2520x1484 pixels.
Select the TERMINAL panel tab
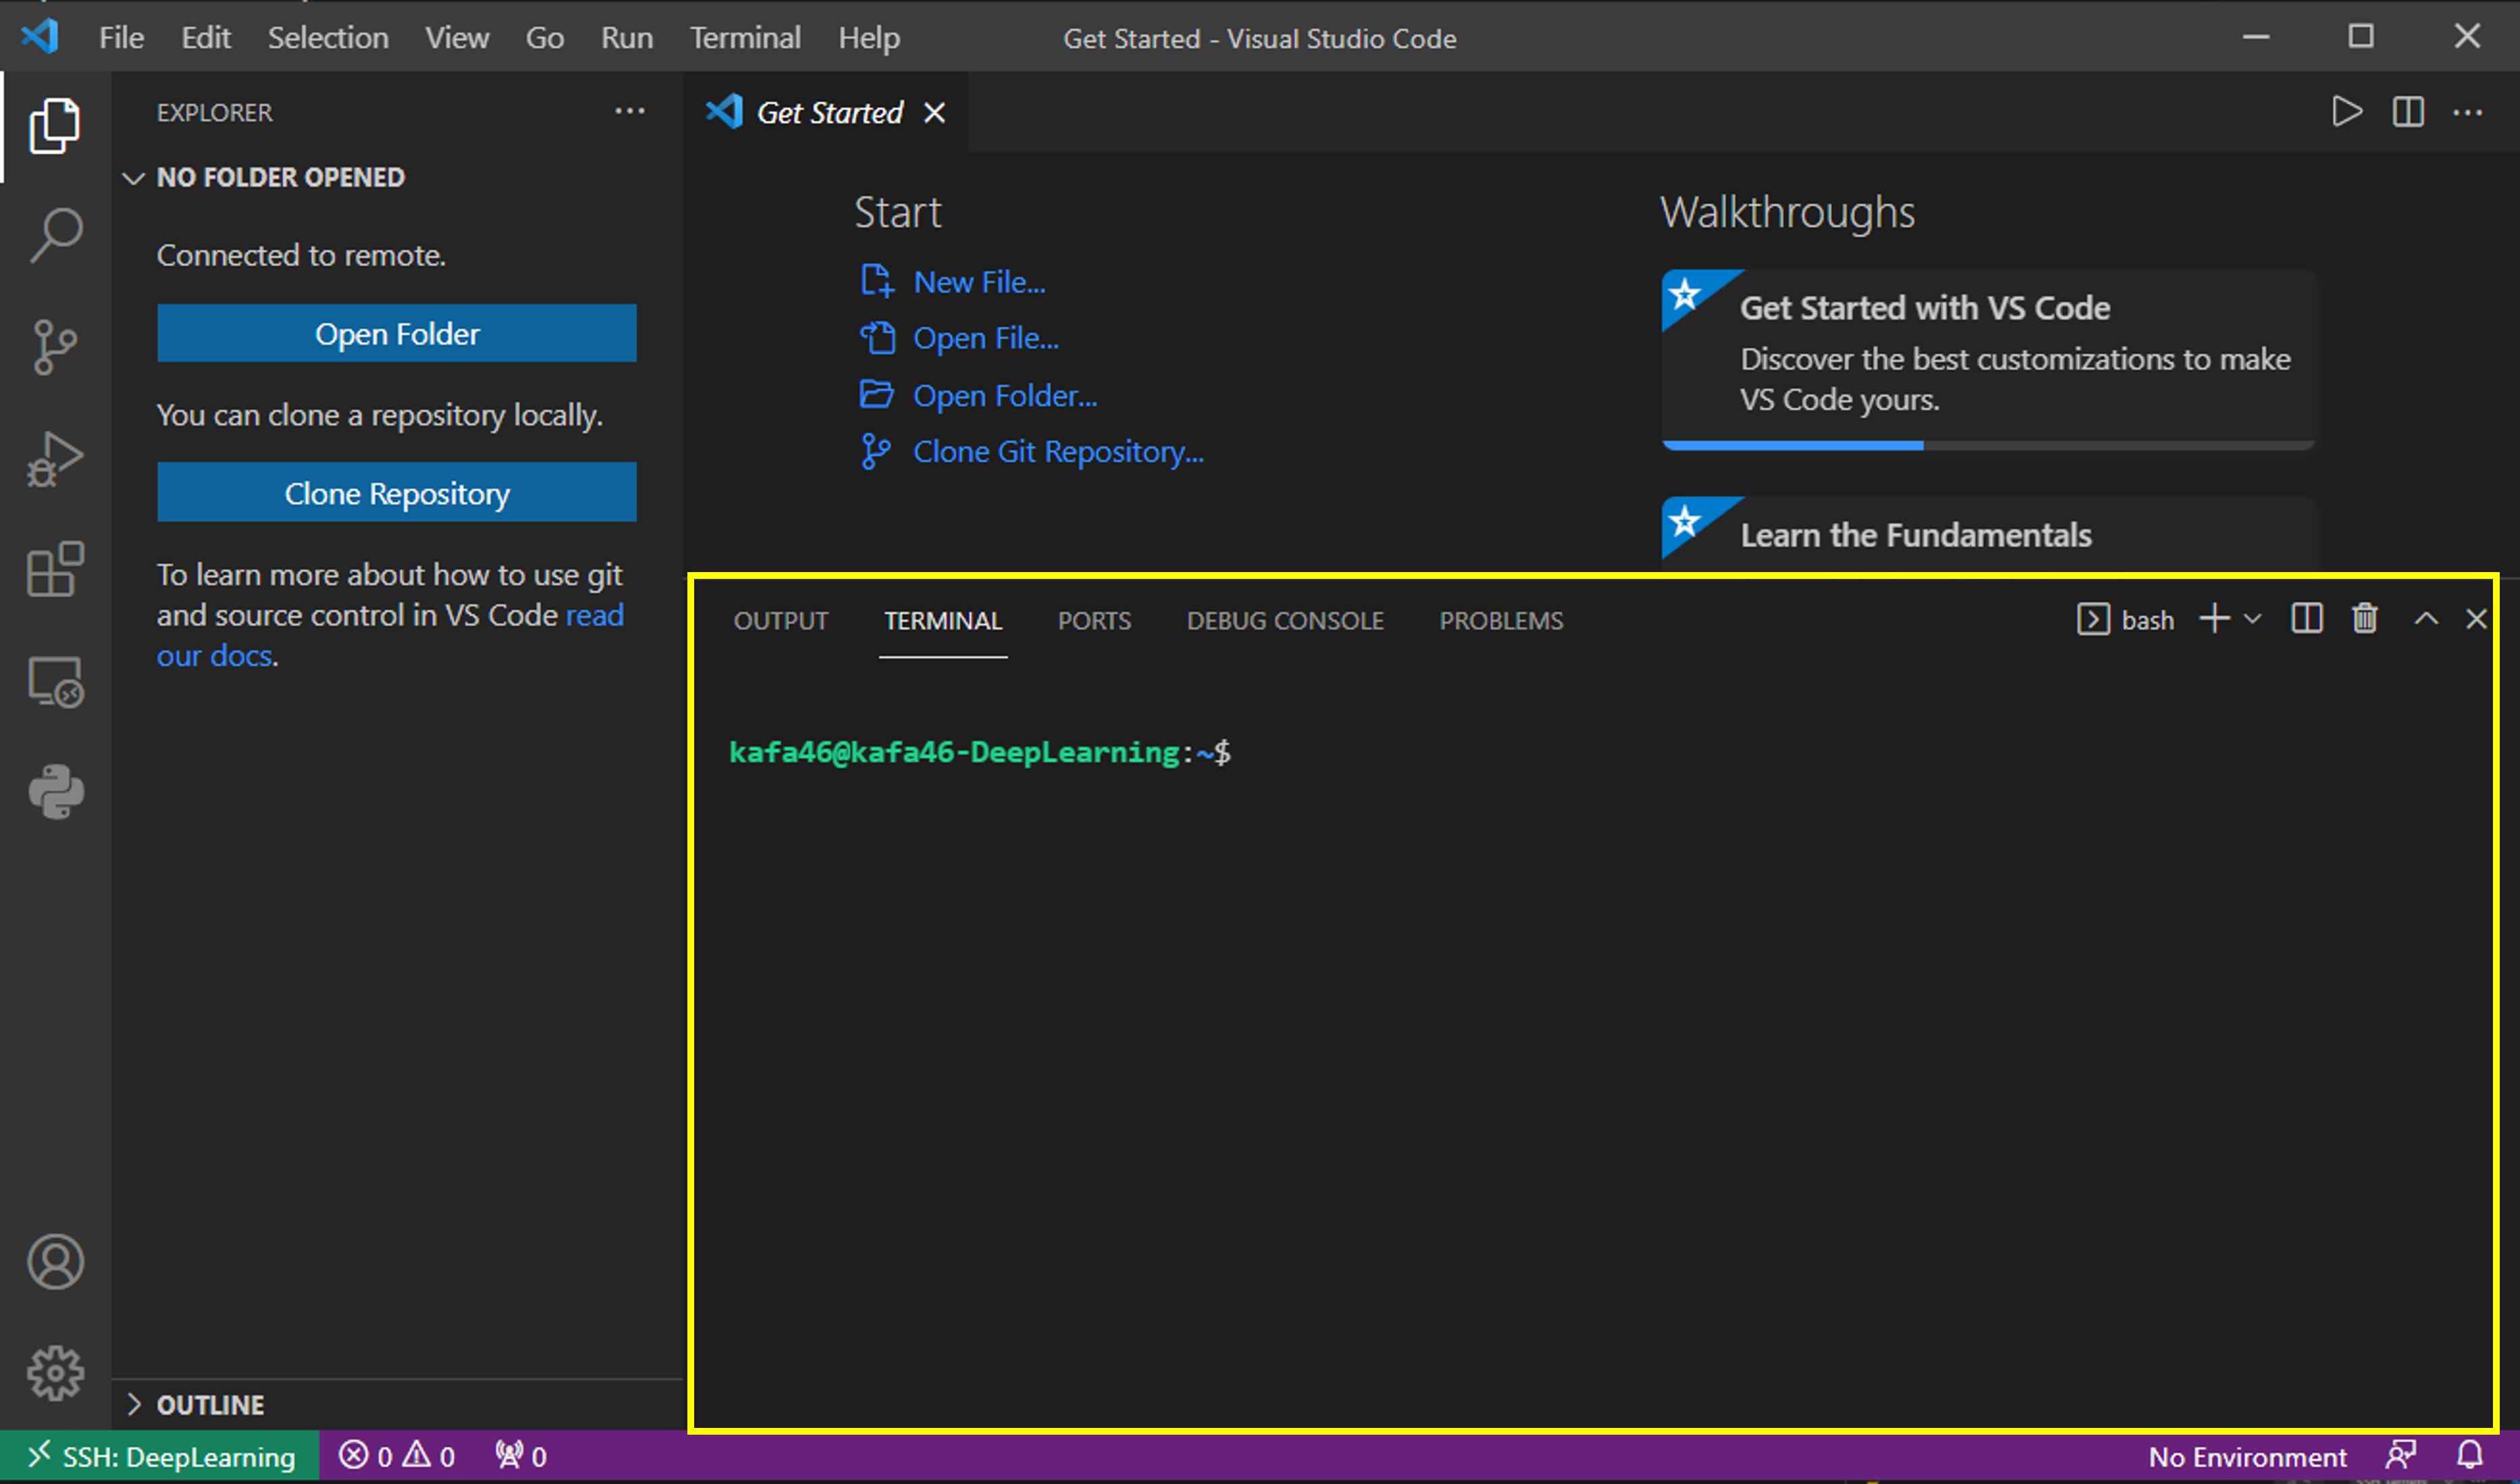pyautogui.click(x=943, y=620)
